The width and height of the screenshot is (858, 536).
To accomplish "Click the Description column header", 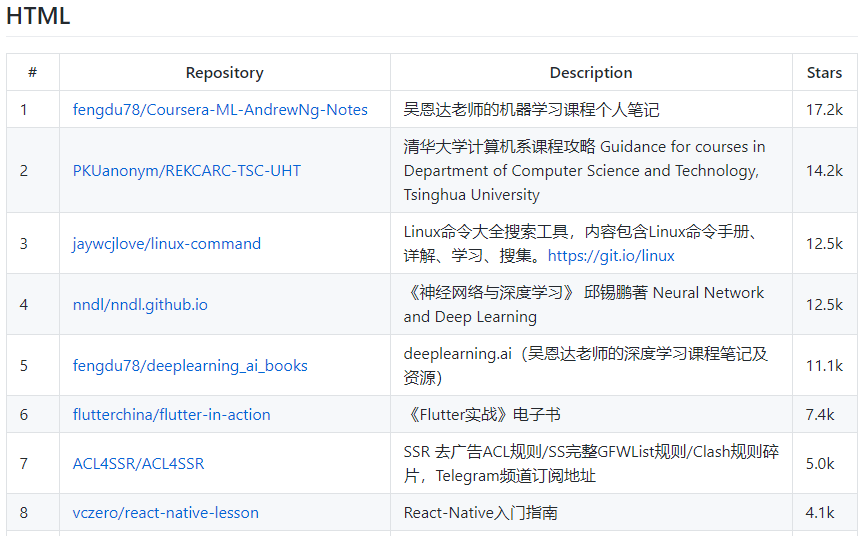I will point(591,73).
